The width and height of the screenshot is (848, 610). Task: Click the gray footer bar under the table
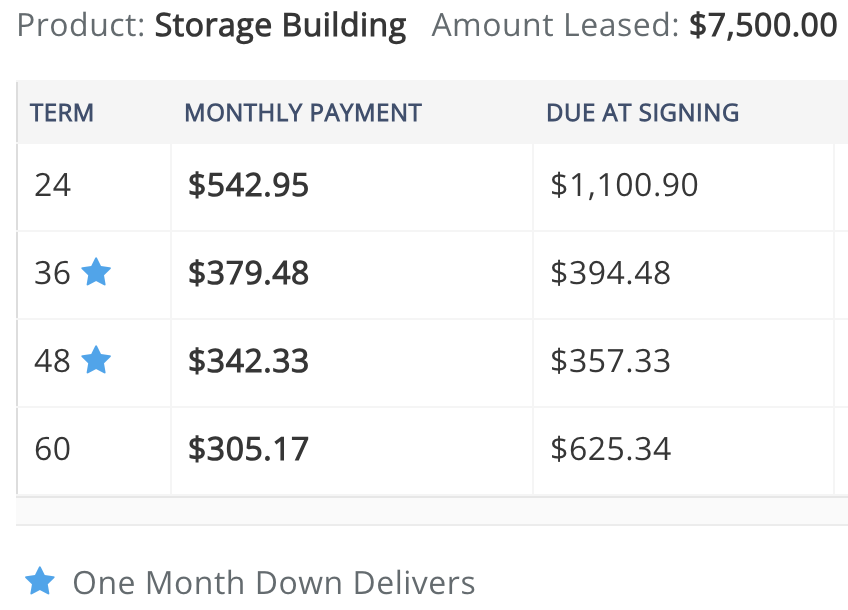(432, 511)
